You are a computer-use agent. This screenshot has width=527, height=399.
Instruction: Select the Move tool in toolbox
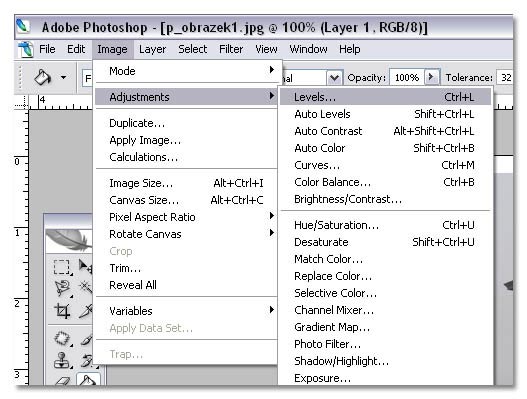tap(85, 267)
